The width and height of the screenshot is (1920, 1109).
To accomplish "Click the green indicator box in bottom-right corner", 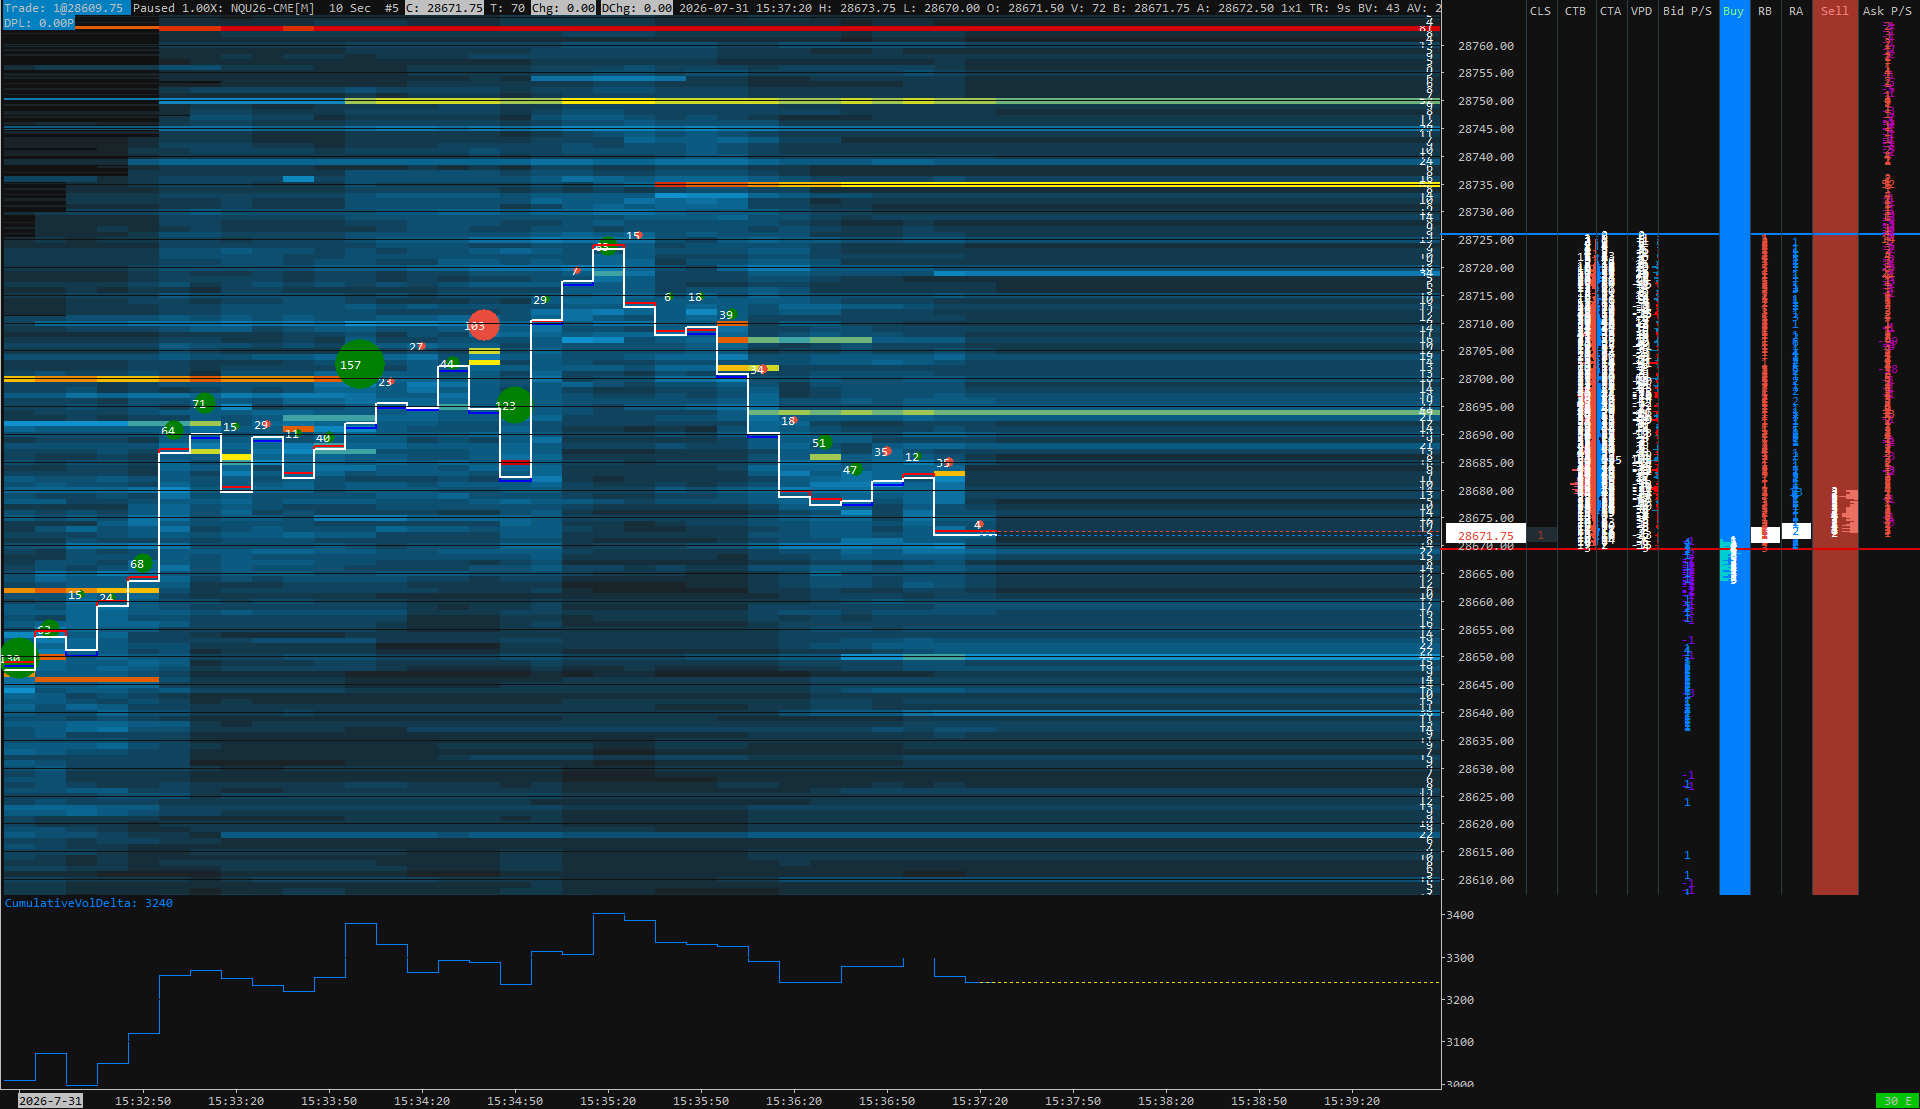I will pyautogui.click(x=1896, y=1101).
